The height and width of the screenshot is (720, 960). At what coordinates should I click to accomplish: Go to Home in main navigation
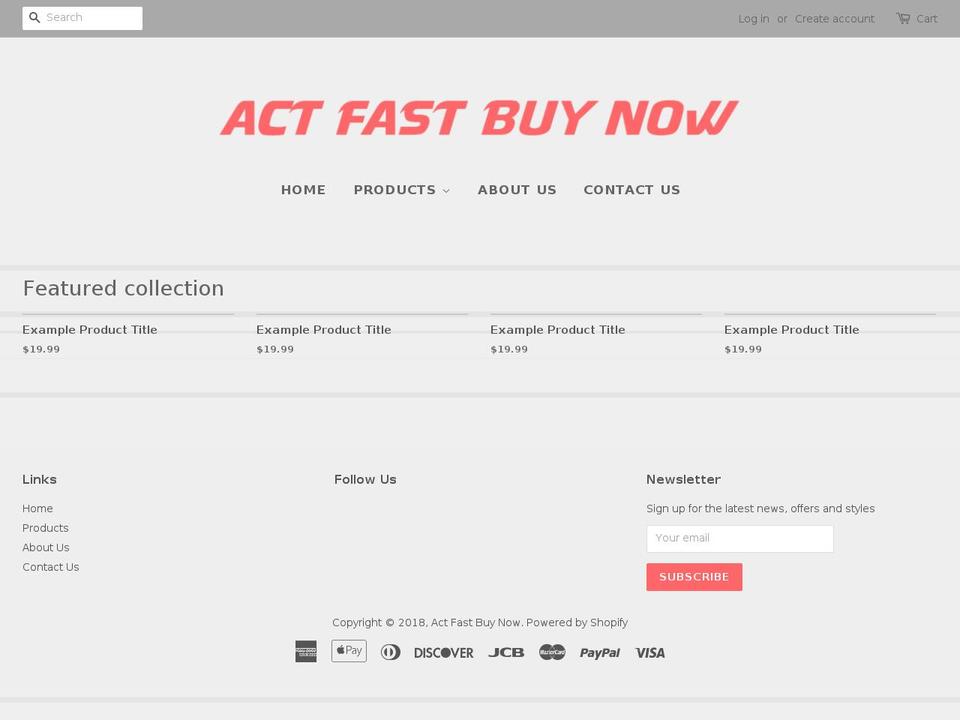pyautogui.click(x=304, y=190)
